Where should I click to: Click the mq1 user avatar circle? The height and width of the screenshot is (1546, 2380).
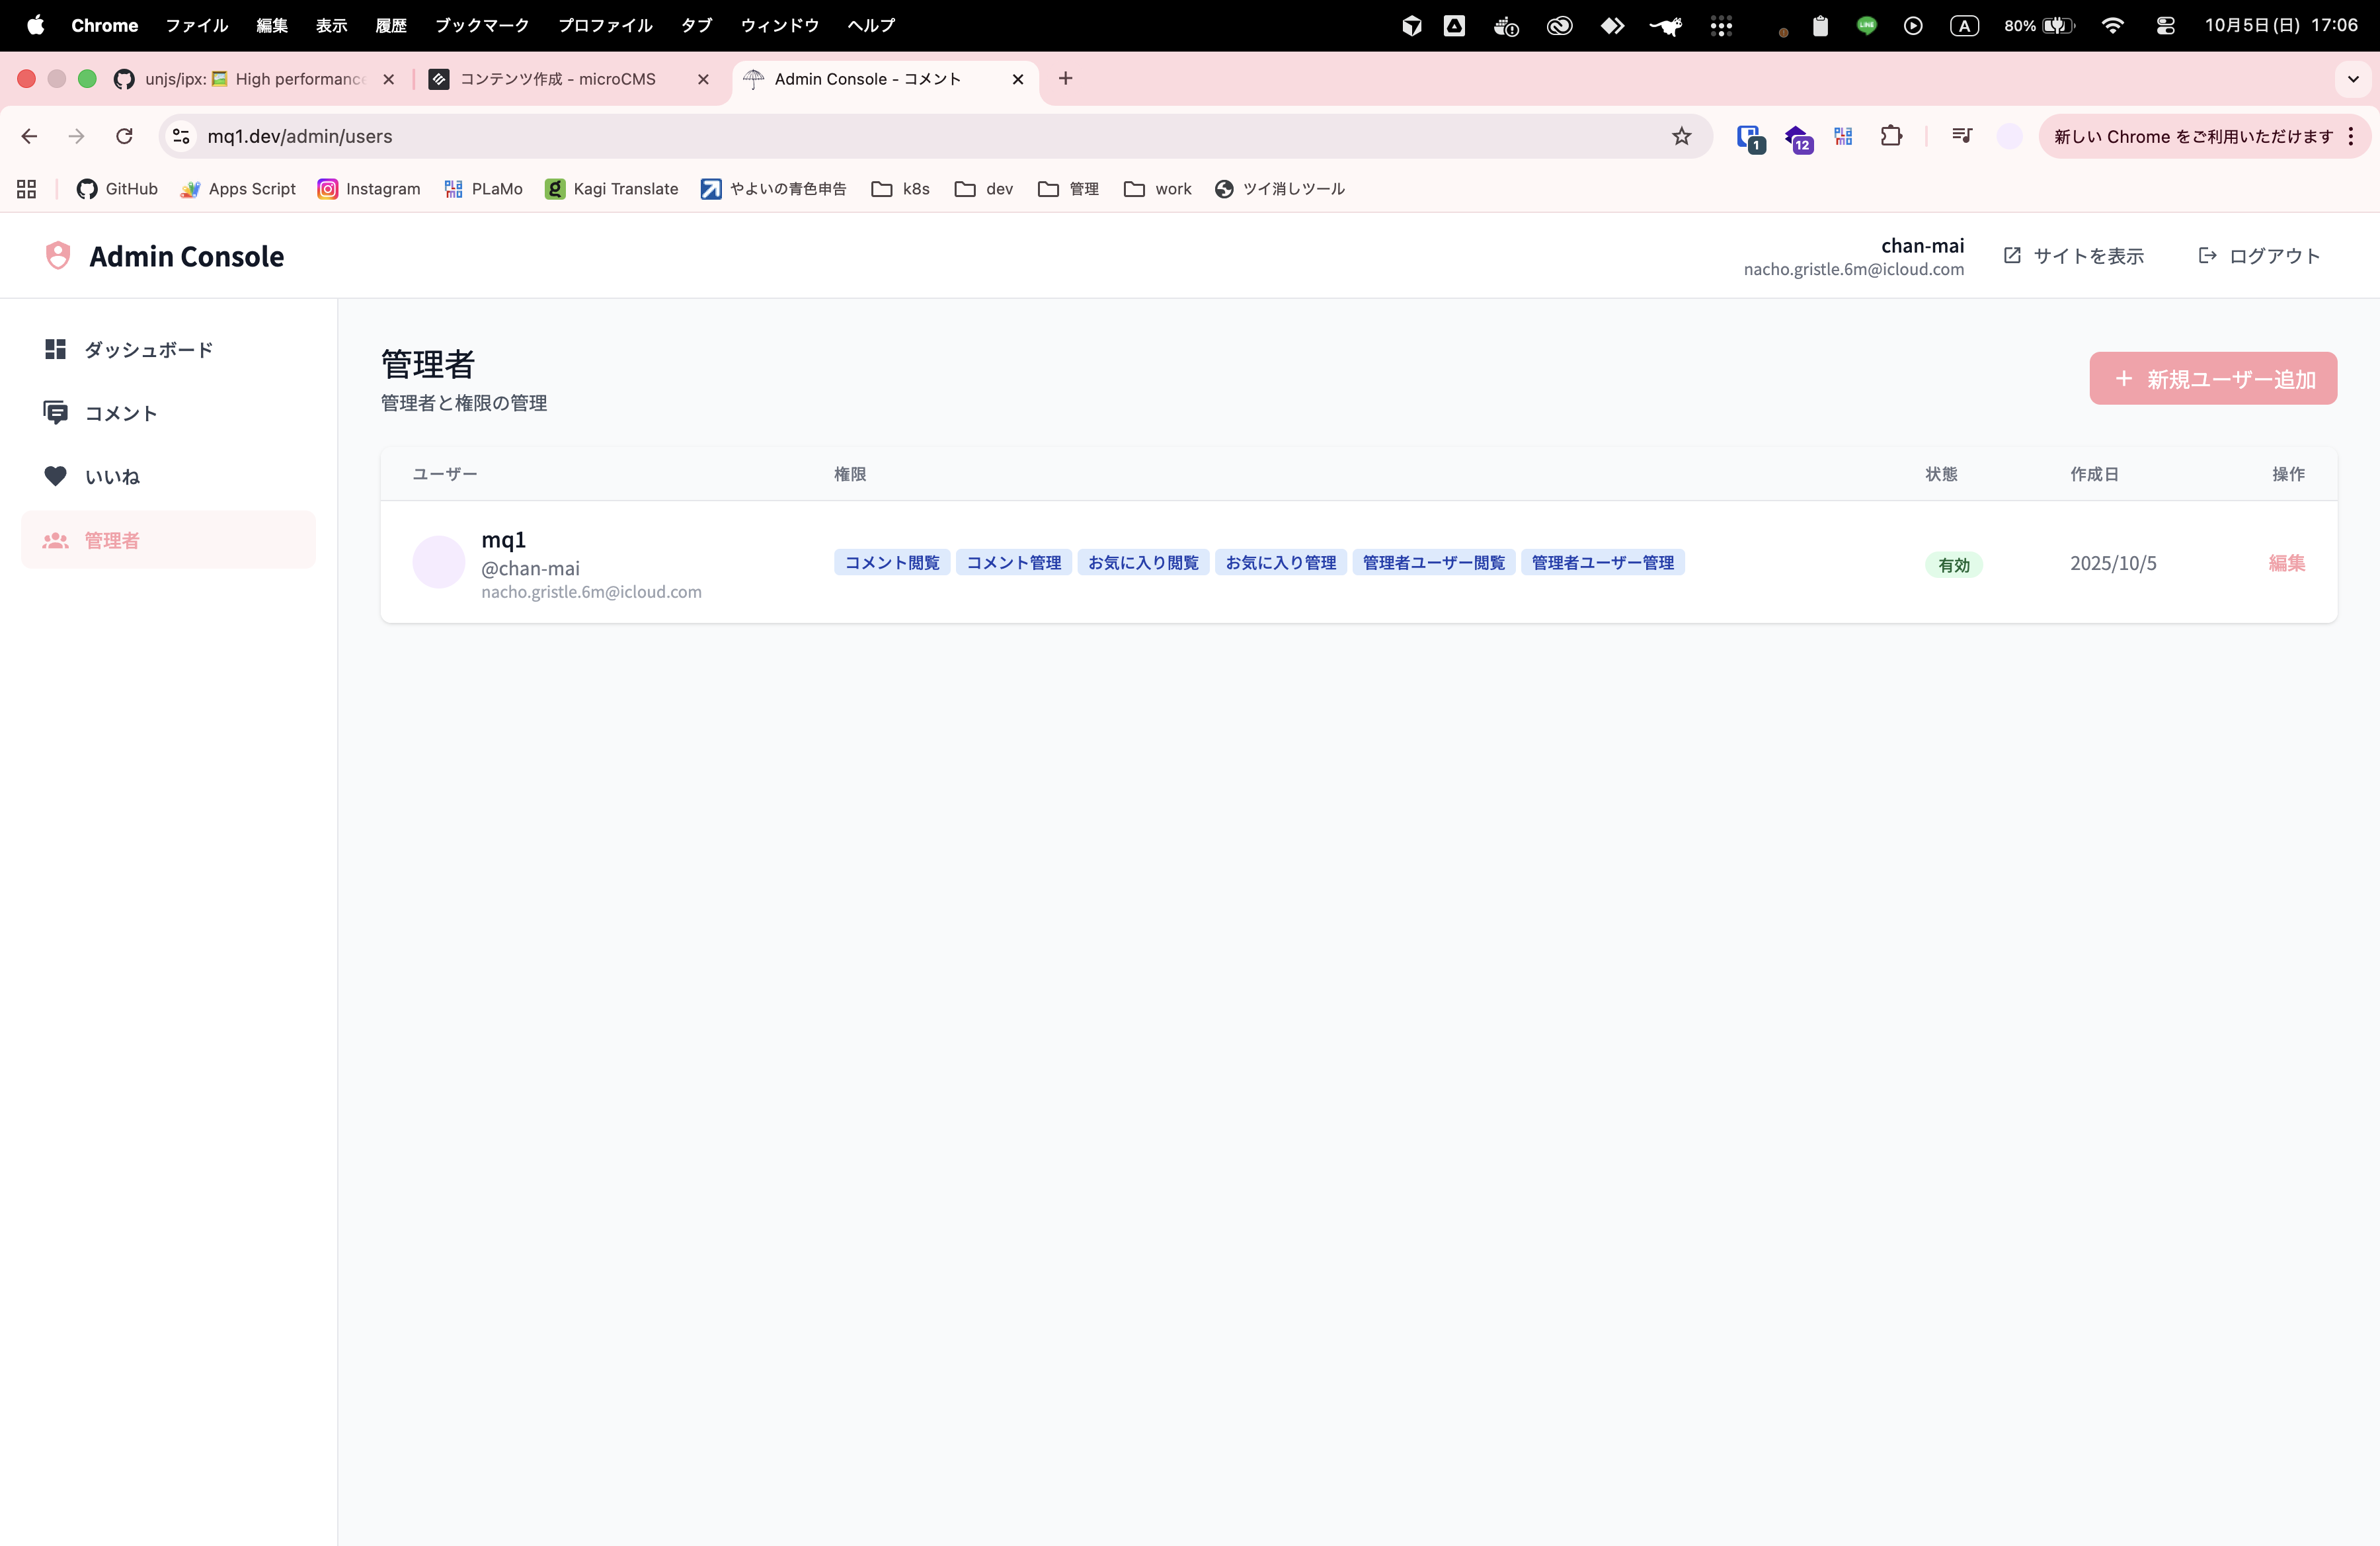pyautogui.click(x=438, y=562)
